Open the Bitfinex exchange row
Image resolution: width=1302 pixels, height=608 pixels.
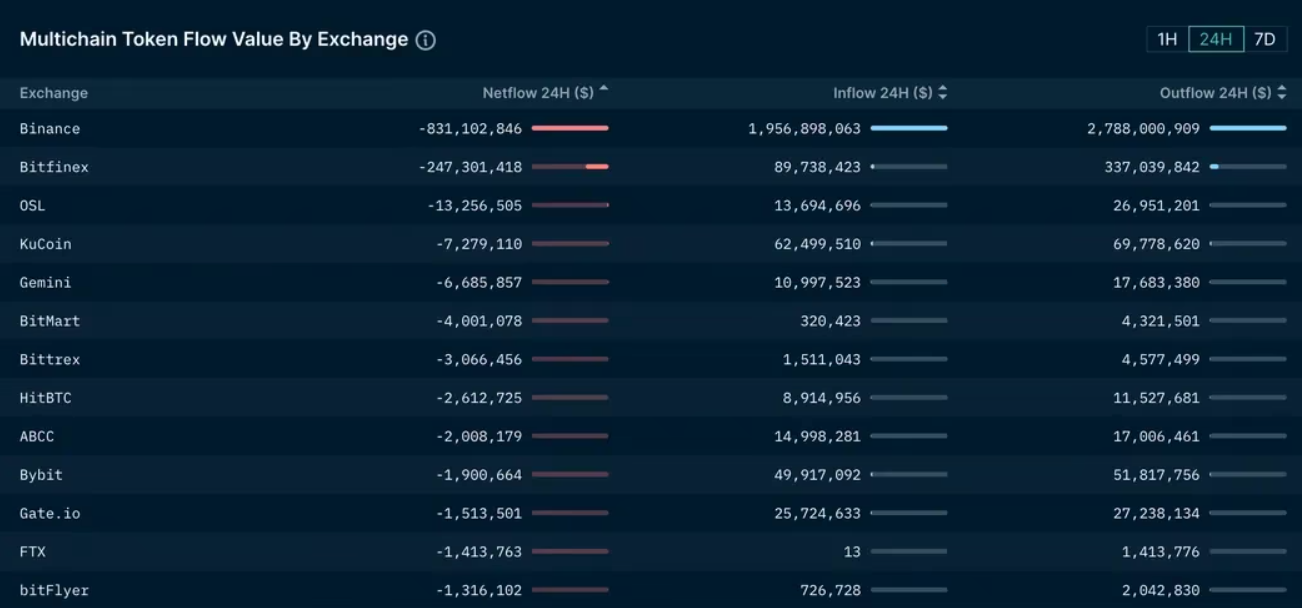tap(54, 167)
